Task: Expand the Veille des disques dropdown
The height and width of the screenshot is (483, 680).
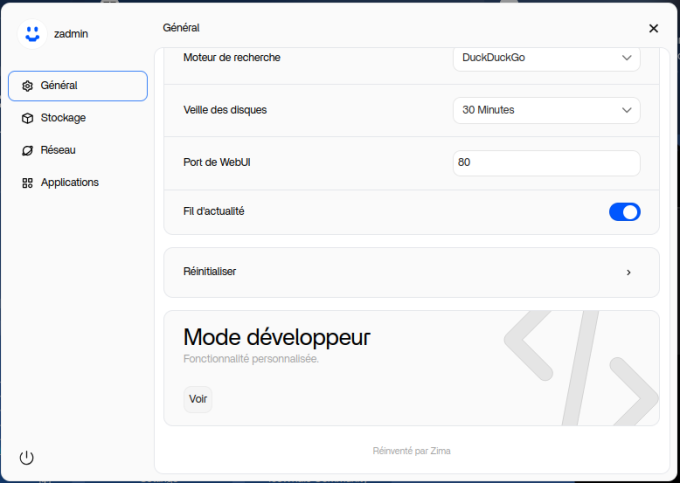Action: pos(546,110)
